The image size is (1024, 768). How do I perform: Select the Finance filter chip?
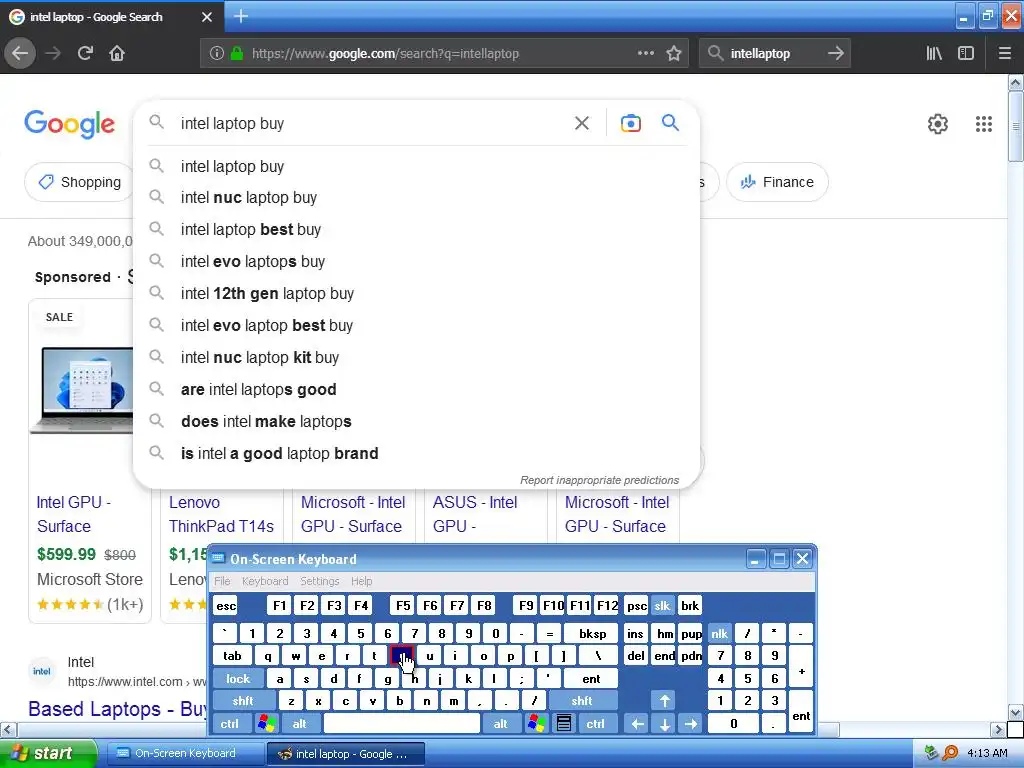pyautogui.click(x=777, y=182)
